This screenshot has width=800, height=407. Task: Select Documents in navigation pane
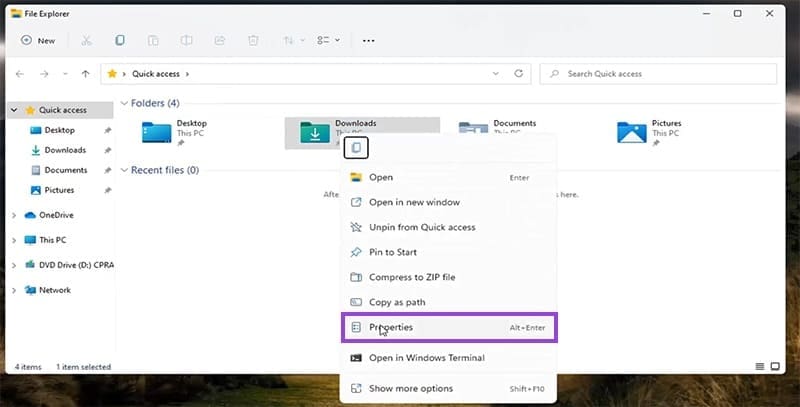(x=66, y=170)
